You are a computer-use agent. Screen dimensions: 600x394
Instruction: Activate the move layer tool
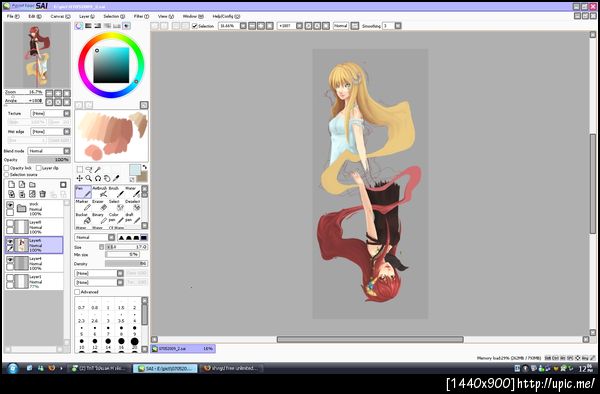point(80,178)
